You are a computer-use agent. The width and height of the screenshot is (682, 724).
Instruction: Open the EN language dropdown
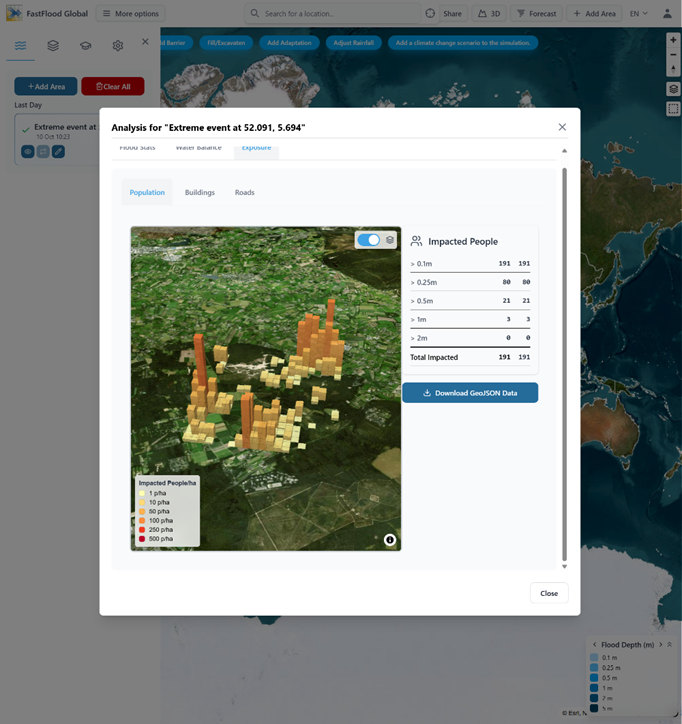pyautogui.click(x=638, y=14)
